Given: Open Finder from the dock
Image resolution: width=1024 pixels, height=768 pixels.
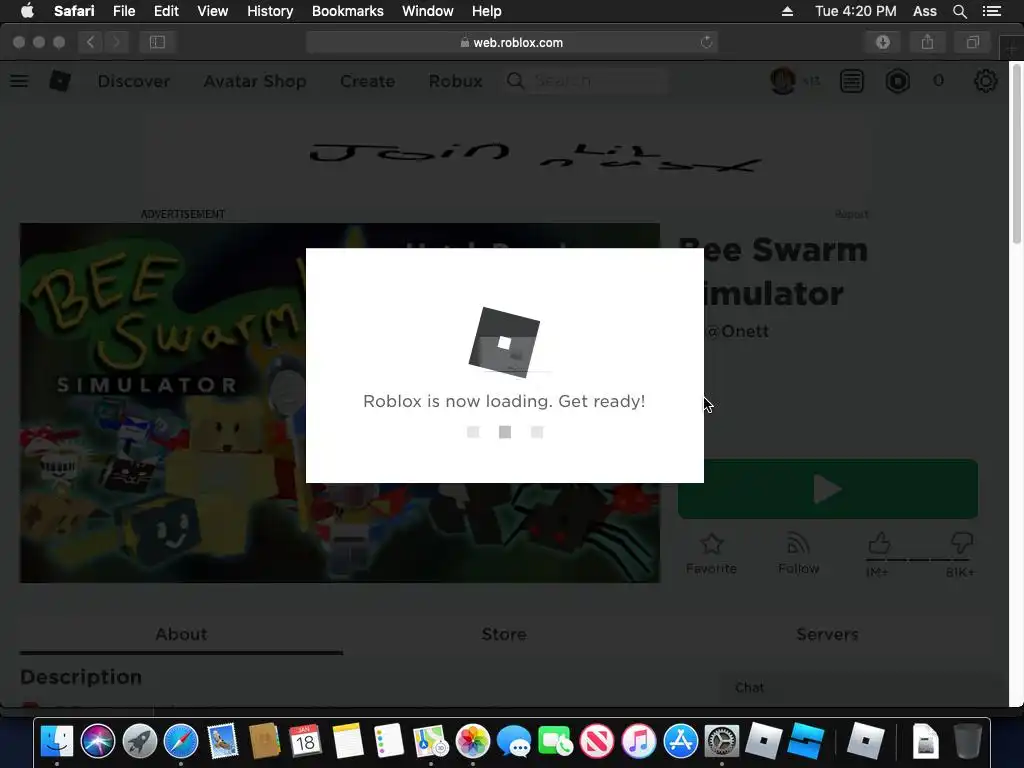Looking at the screenshot, I should click(57, 741).
